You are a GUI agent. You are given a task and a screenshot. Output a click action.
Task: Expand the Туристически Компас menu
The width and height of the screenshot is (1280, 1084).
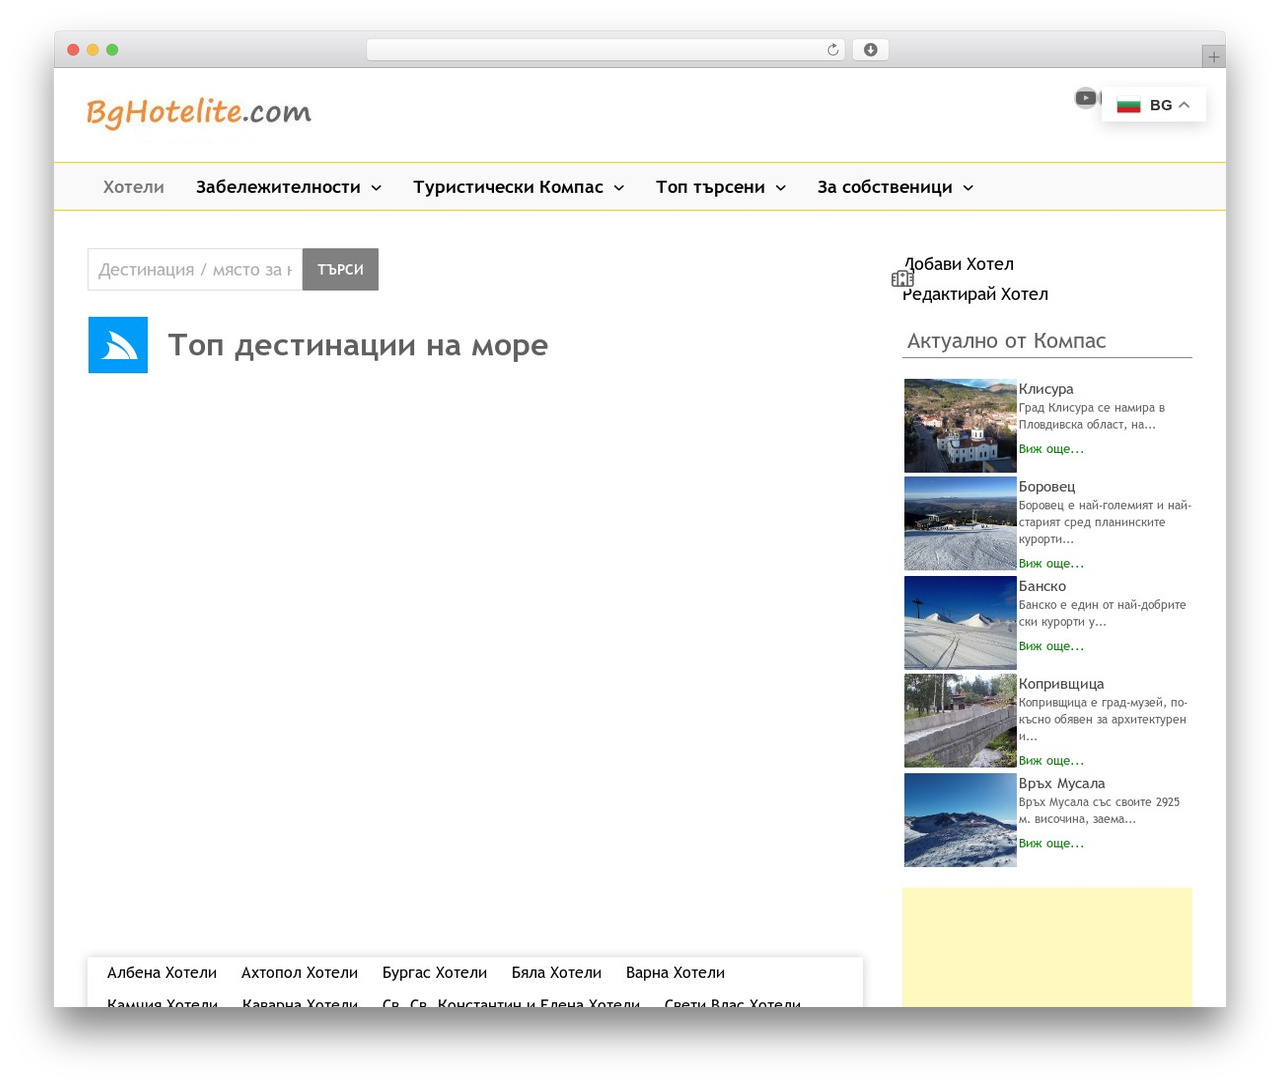point(518,187)
